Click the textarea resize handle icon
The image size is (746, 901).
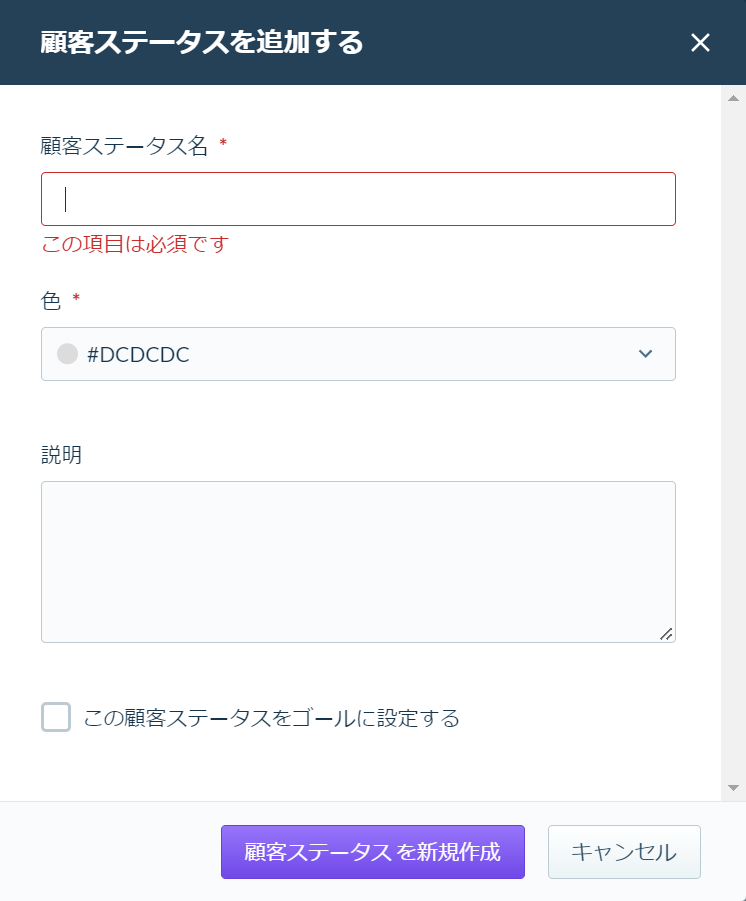click(x=666, y=634)
